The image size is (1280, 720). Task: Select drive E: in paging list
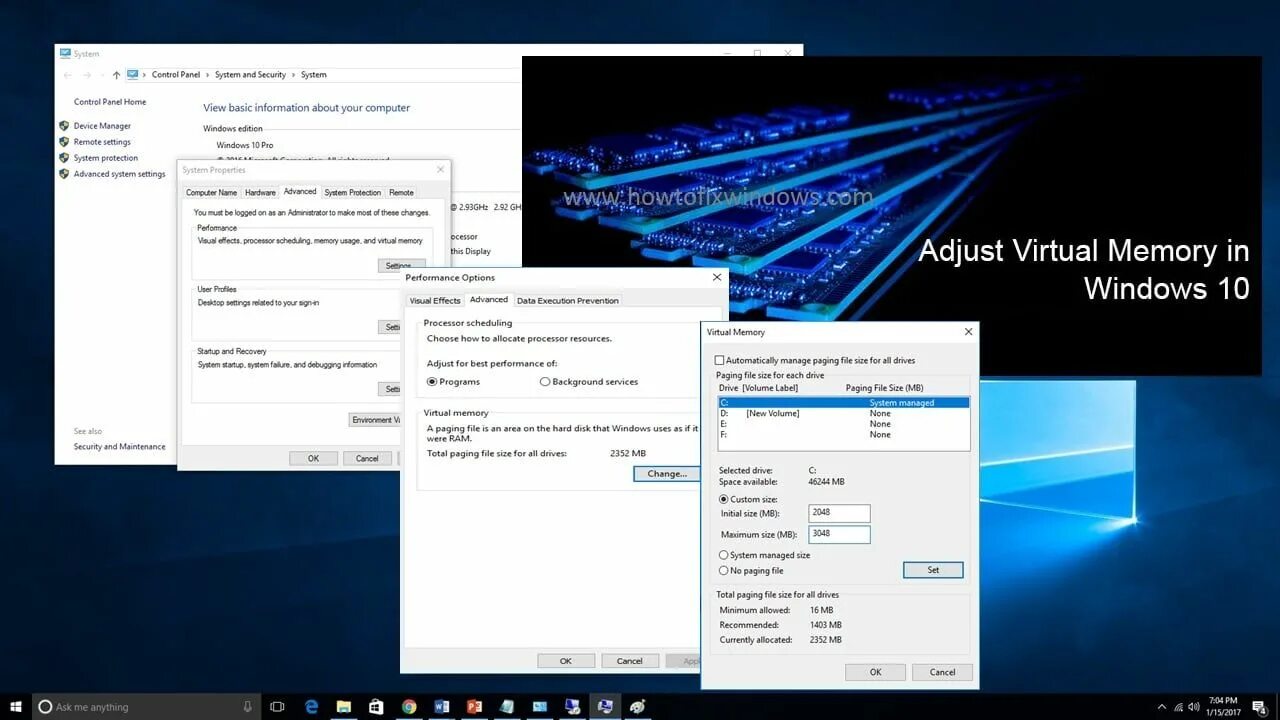tap(844, 424)
